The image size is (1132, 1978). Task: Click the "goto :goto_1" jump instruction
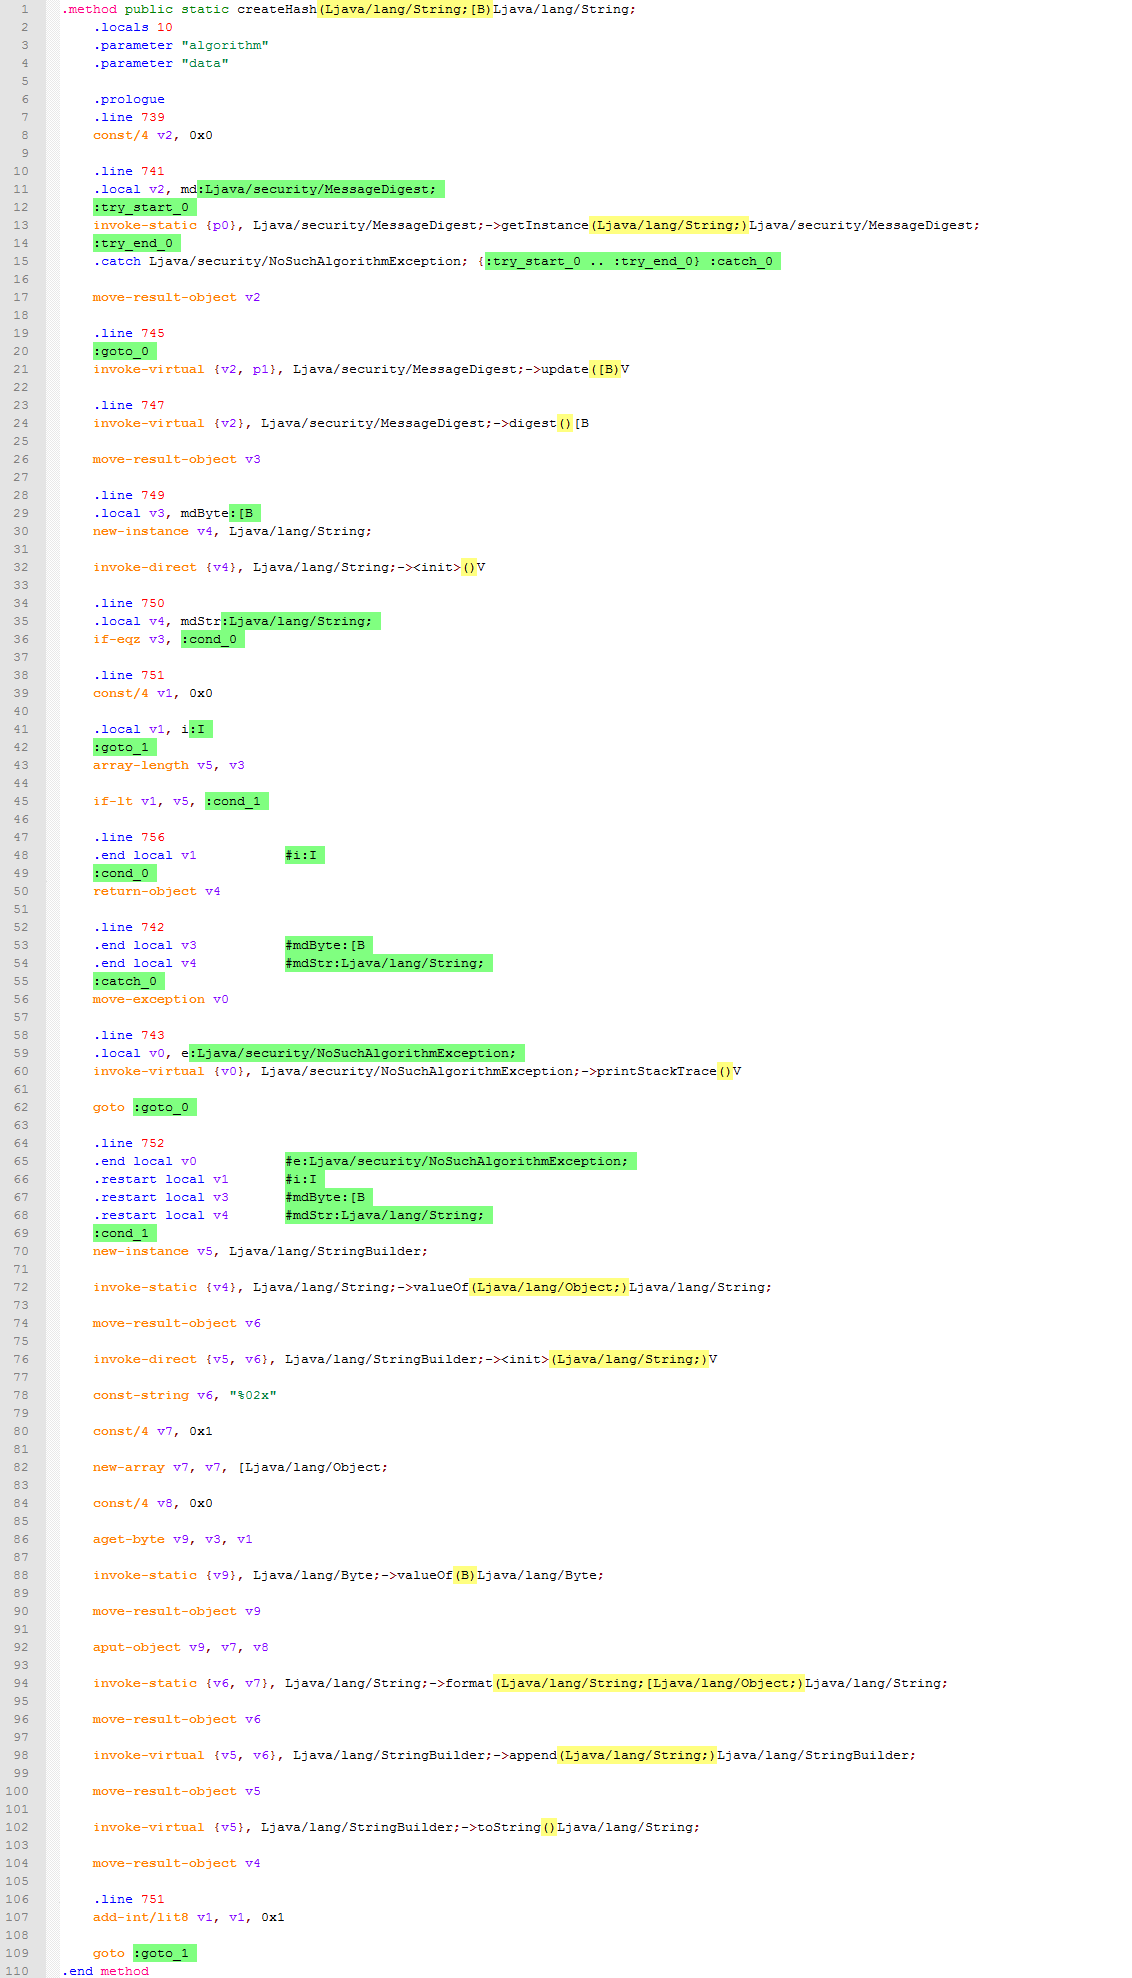tap(144, 1953)
